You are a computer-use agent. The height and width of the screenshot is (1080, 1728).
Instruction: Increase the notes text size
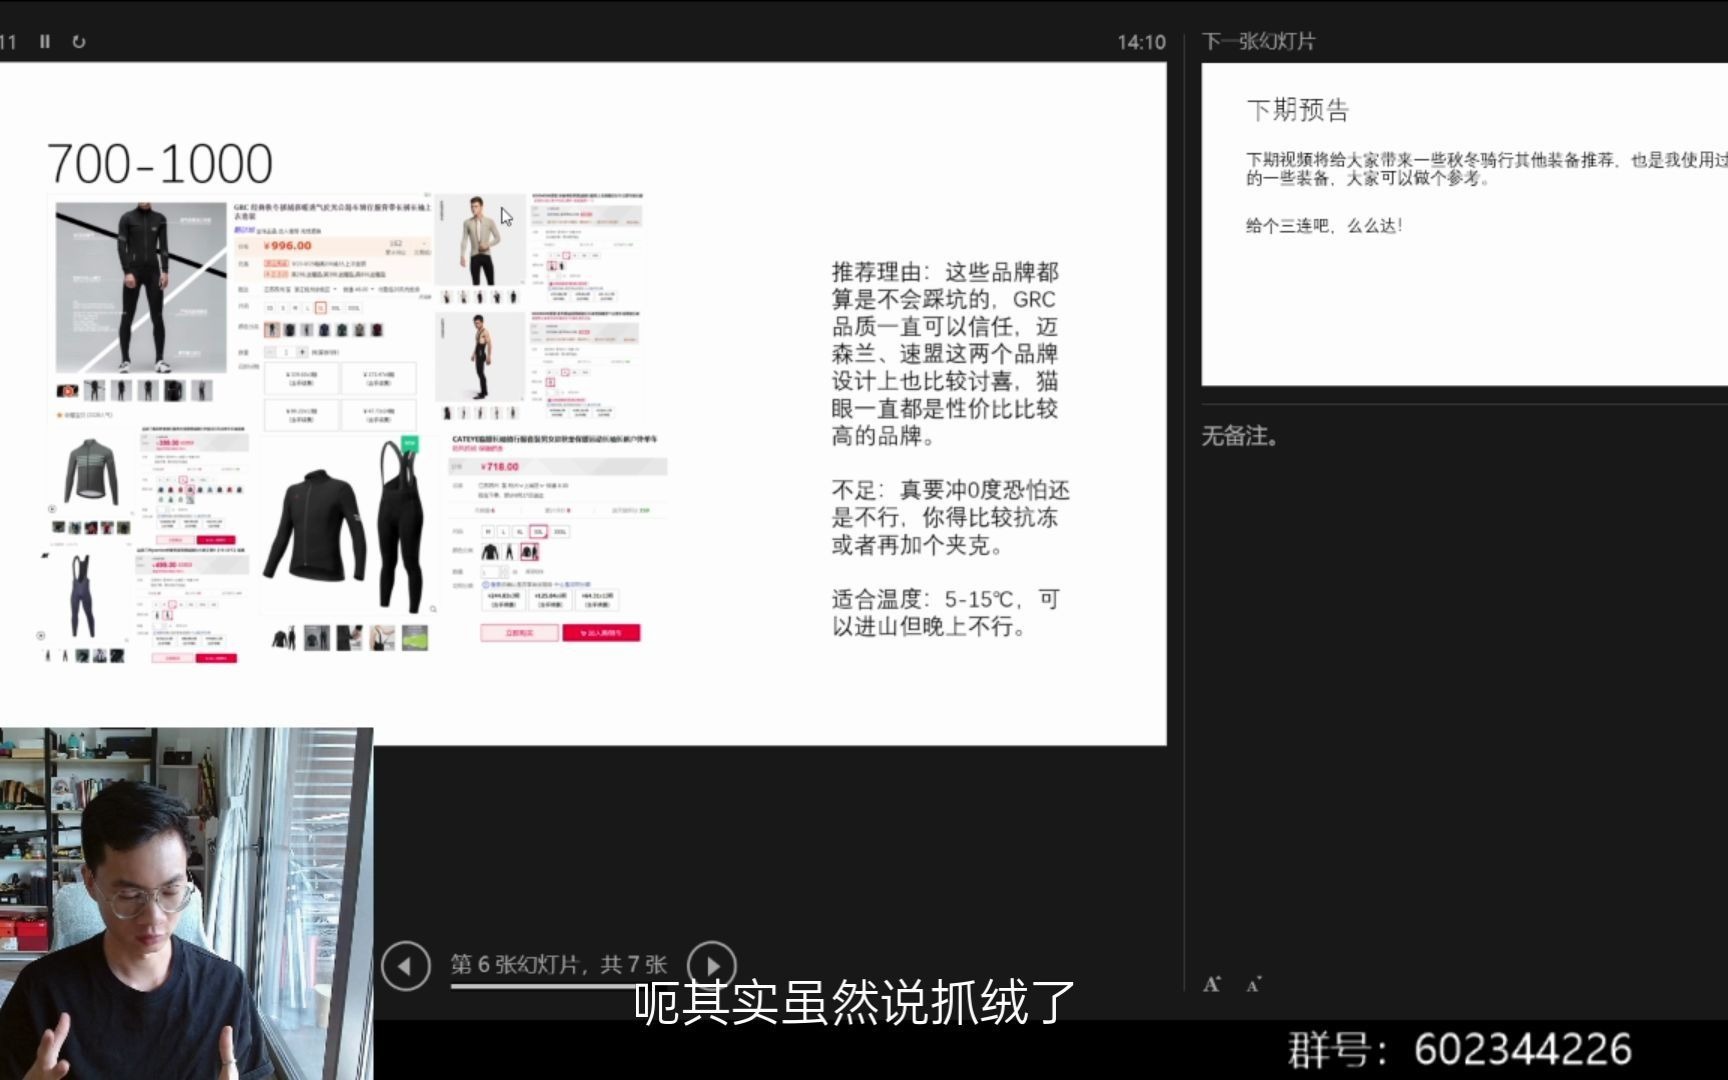[x=1212, y=984]
